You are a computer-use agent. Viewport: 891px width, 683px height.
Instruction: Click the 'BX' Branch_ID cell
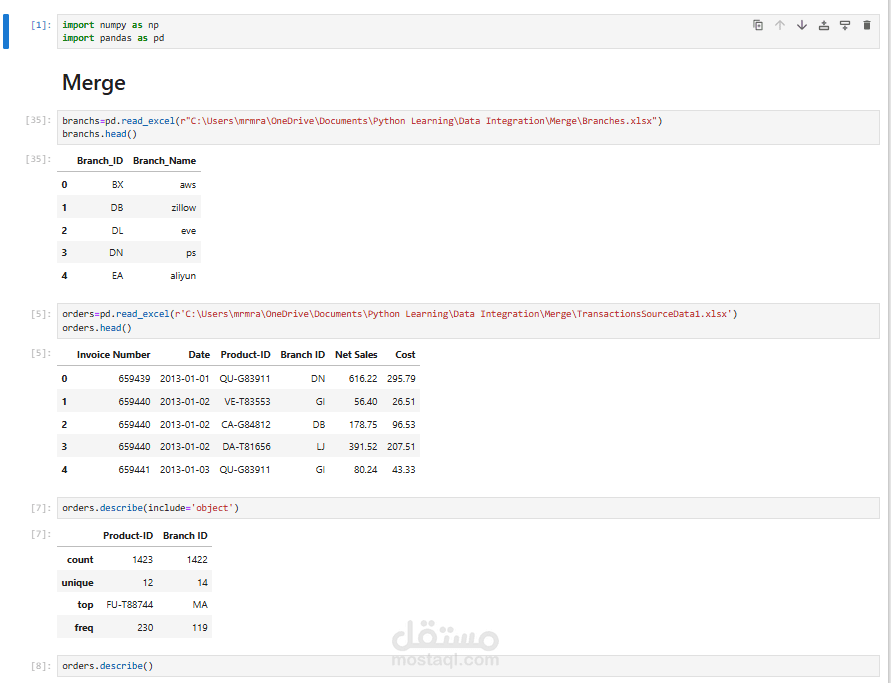[118, 185]
